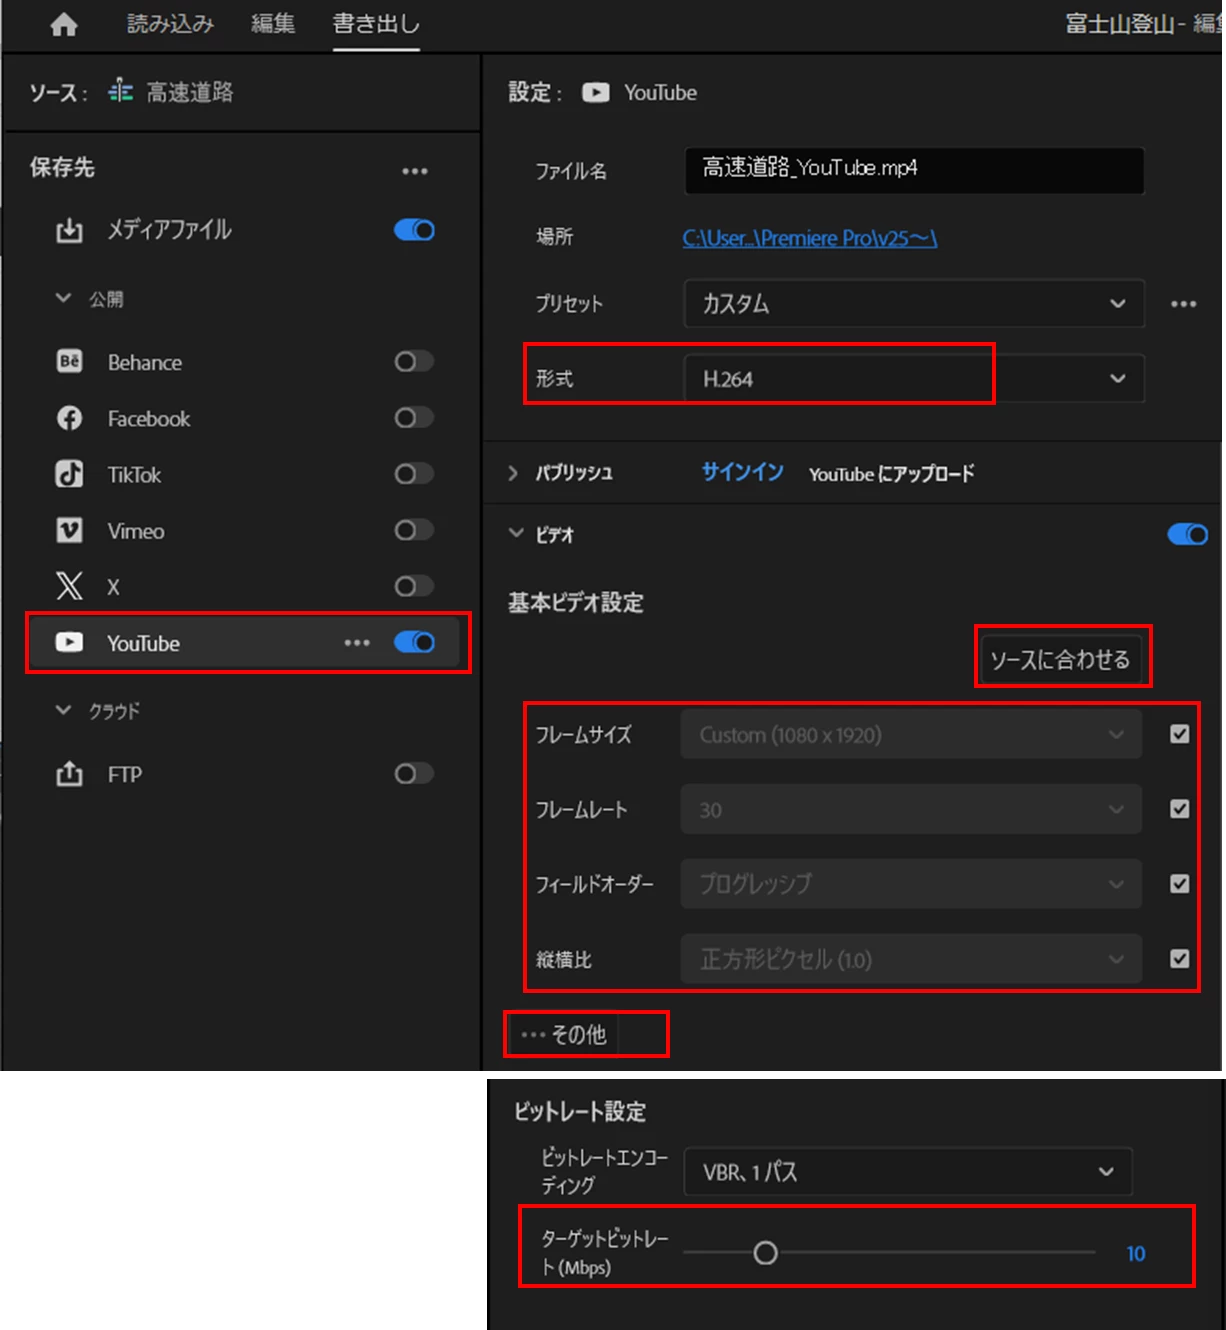Uncheck フレームレート match source checkbox
This screenshot has height=1330, width=1226.
1180,809
